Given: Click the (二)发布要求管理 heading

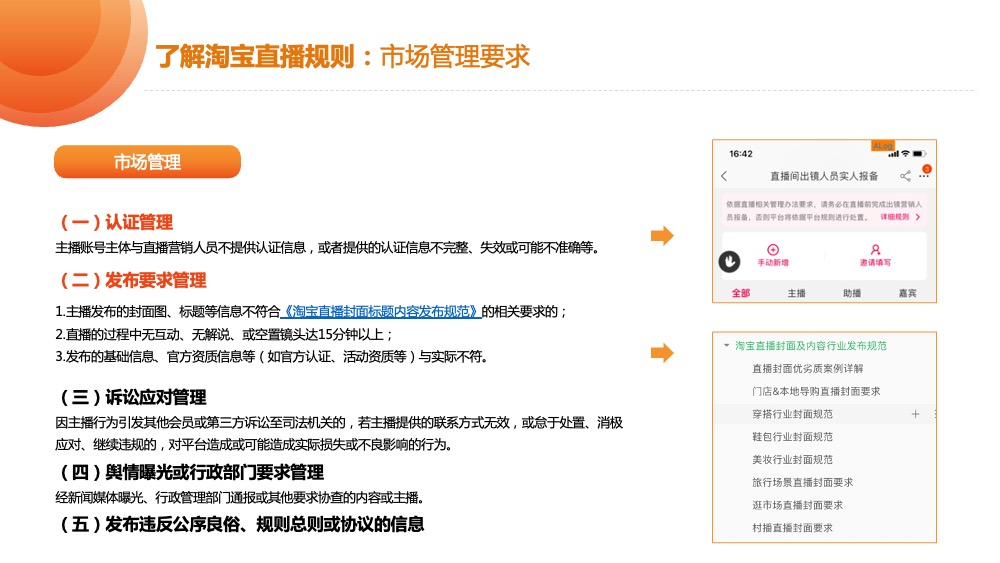Looking at the screenshot, I should (x=133, y=281).
